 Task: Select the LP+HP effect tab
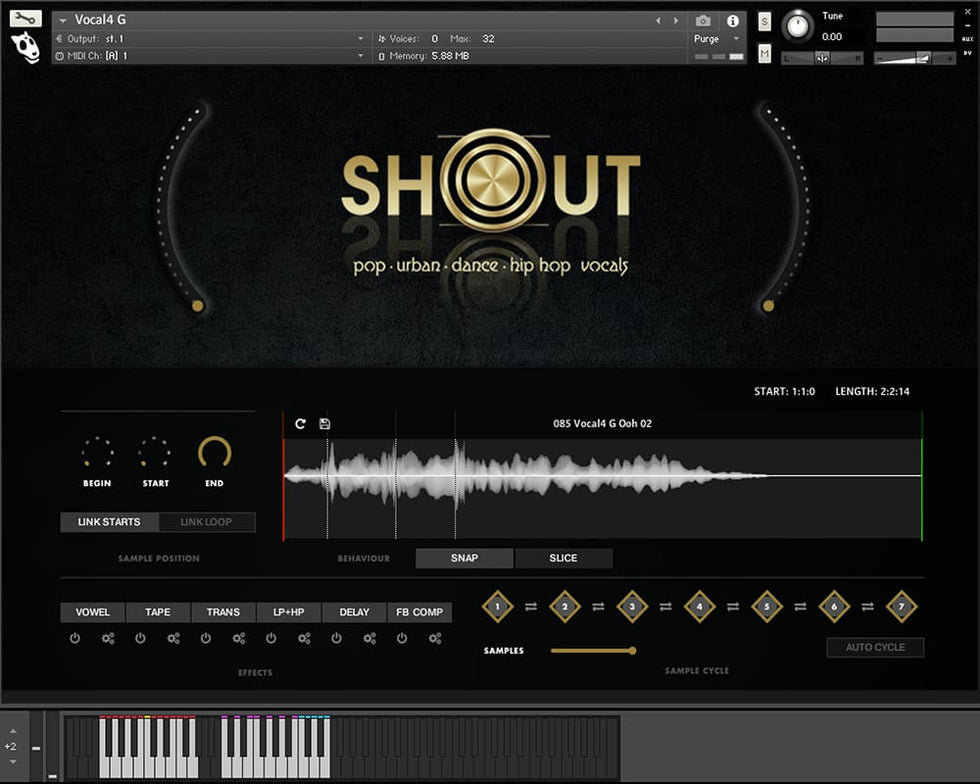click(x=288, y=612)
